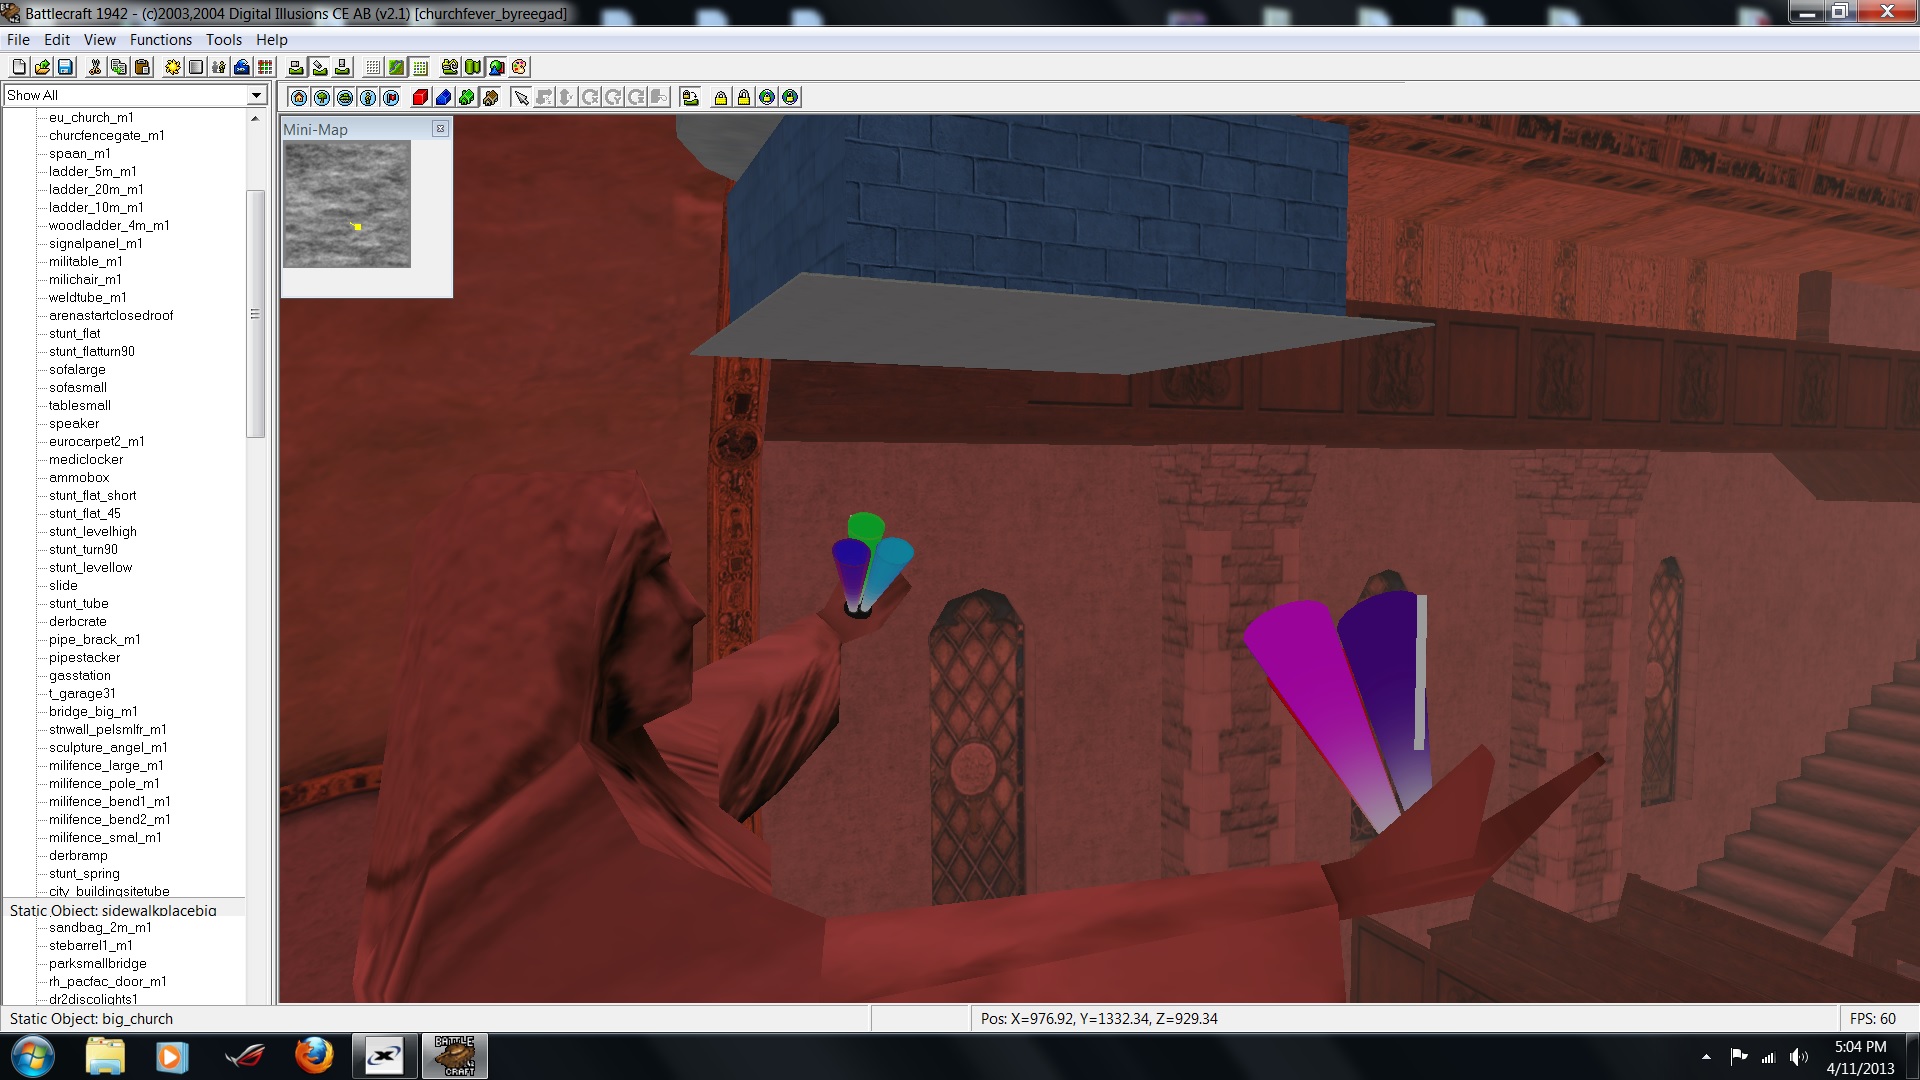
Task: Toggle the colored dotted grid icon
Action: point(421,67)
